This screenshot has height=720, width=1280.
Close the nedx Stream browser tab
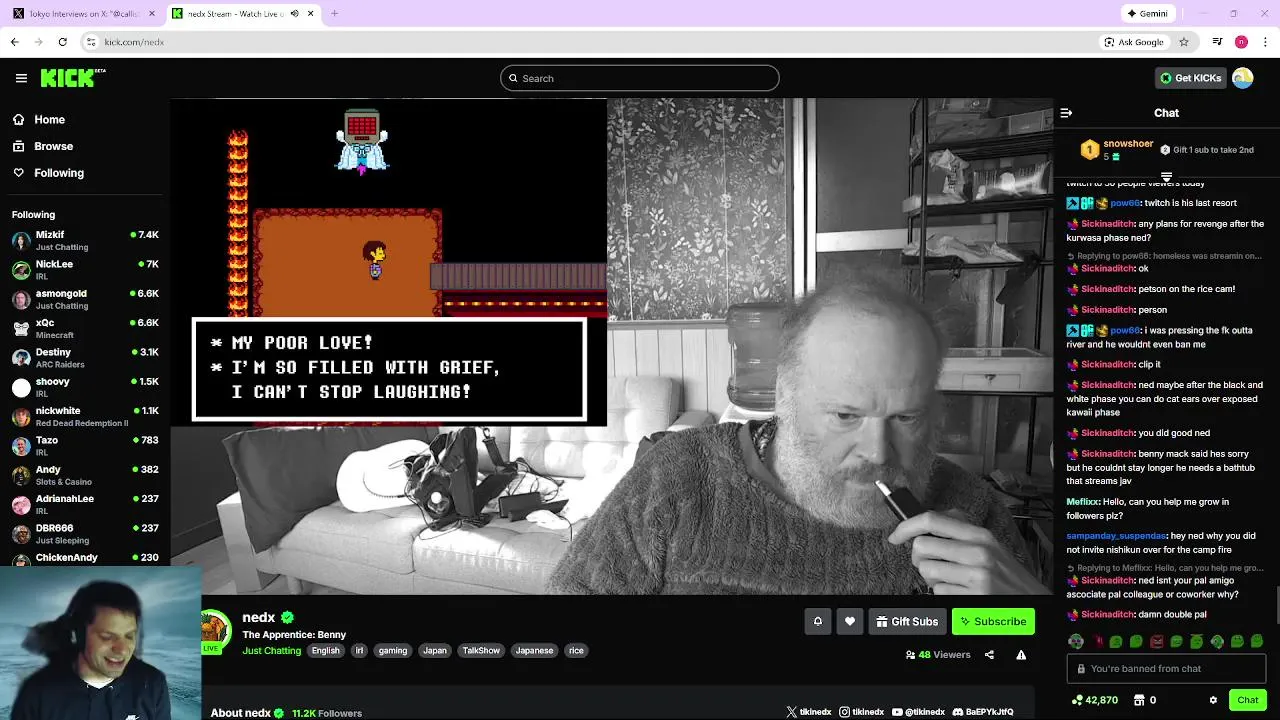(x=310, y=14)
